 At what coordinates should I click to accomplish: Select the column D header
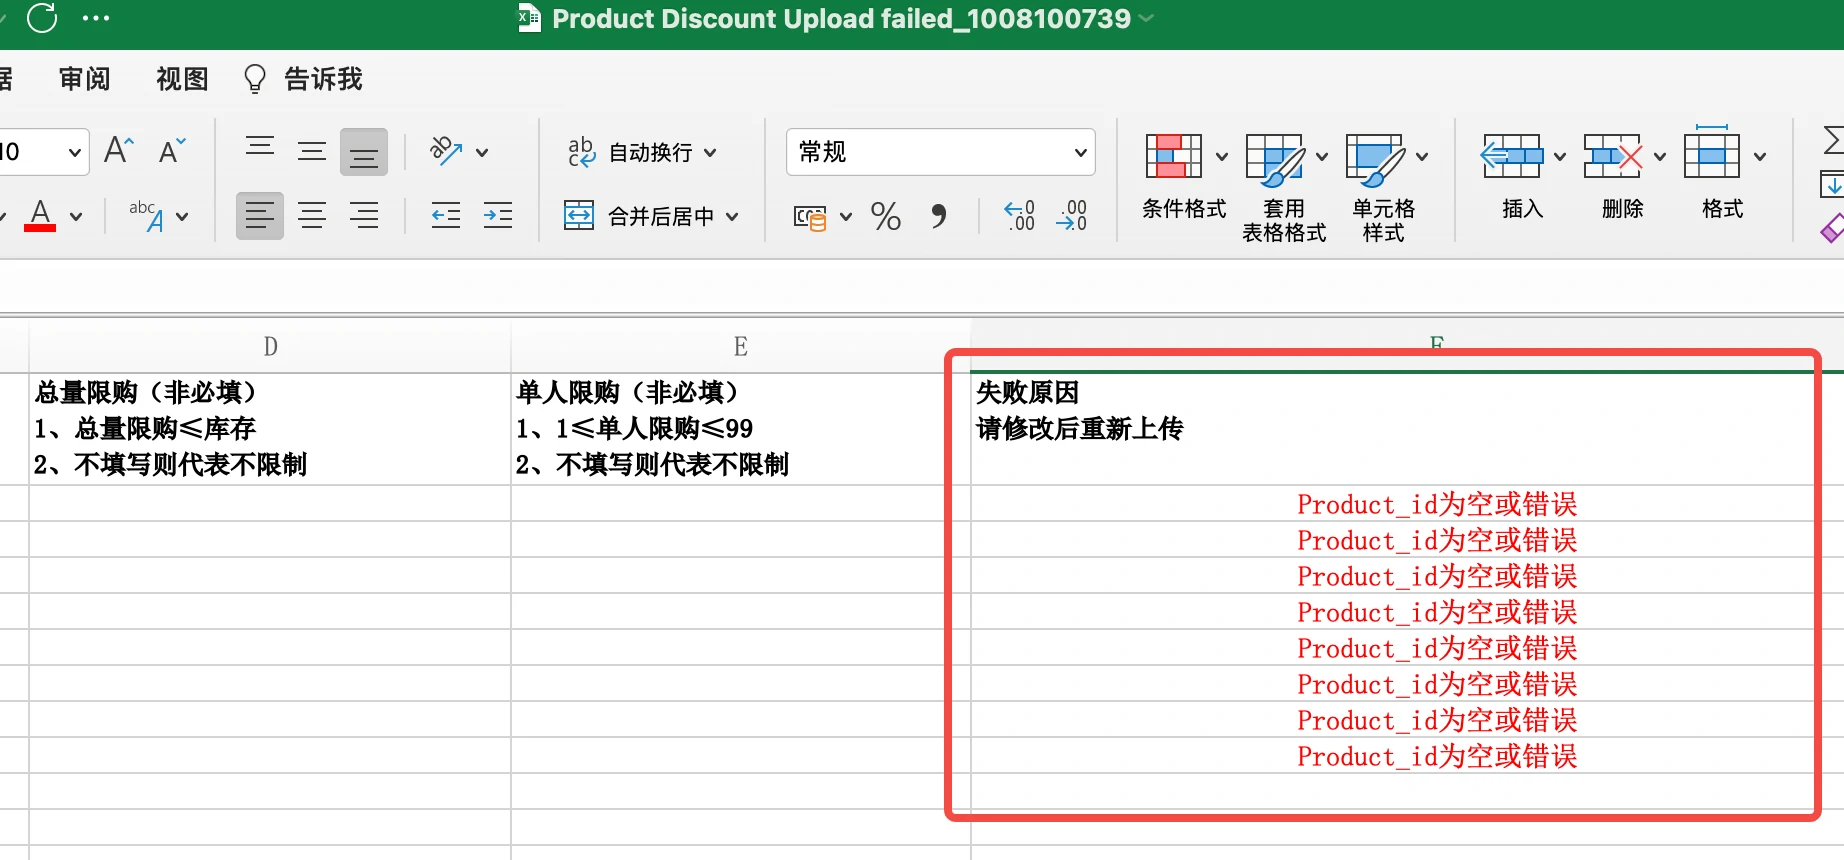tap(270, 347)
